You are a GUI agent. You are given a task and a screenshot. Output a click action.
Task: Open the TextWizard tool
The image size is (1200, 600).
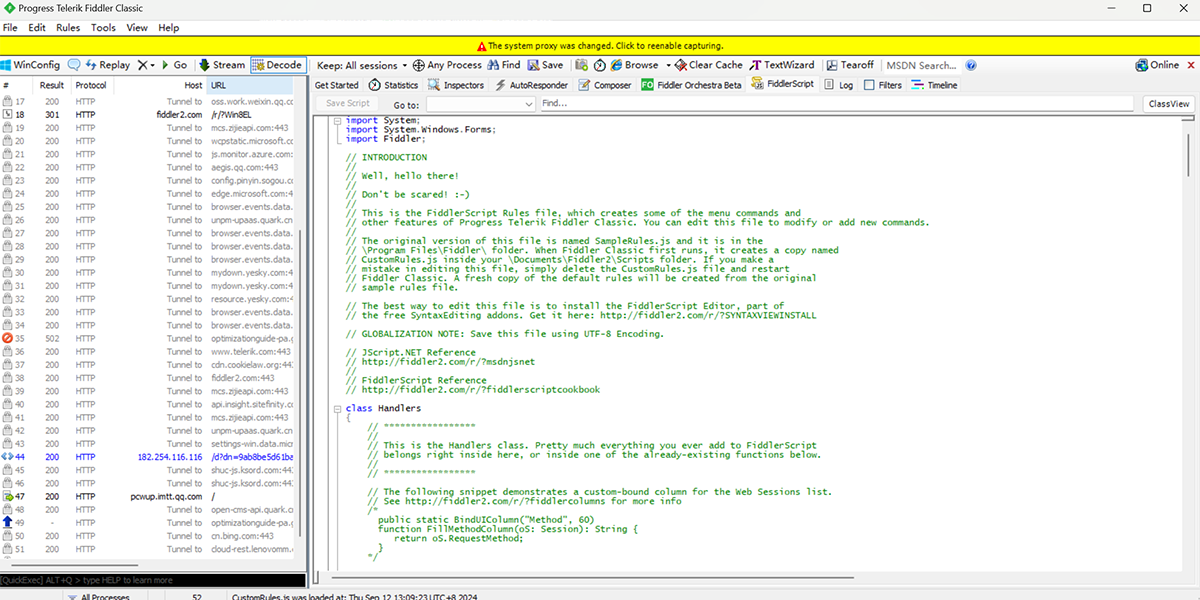[x=782, y=65]
